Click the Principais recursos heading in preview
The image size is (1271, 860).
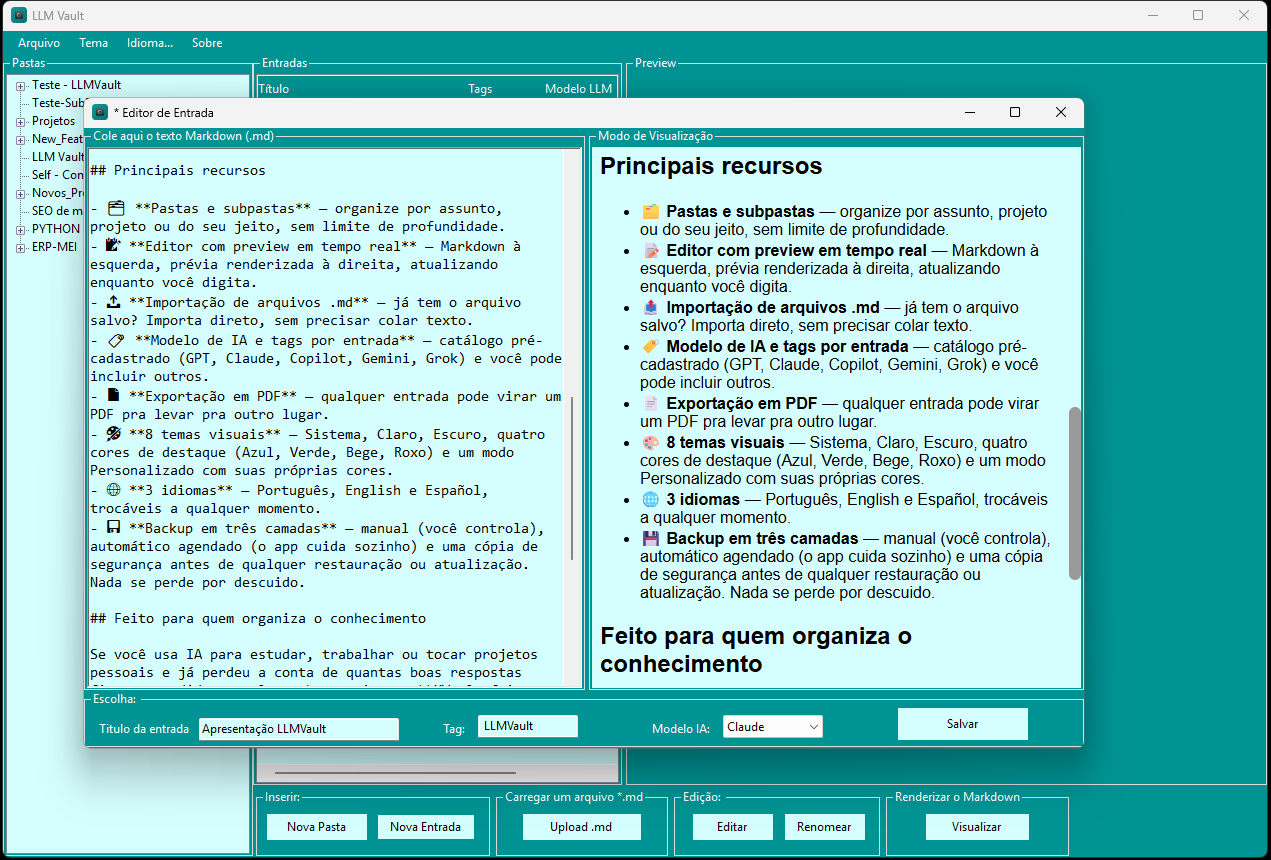click(x=711, y=166)
